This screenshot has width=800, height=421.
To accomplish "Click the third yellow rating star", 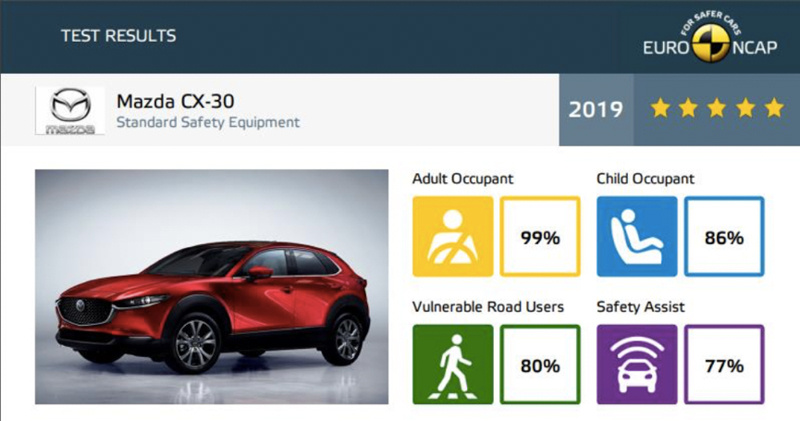I will [x=717, y=108].
